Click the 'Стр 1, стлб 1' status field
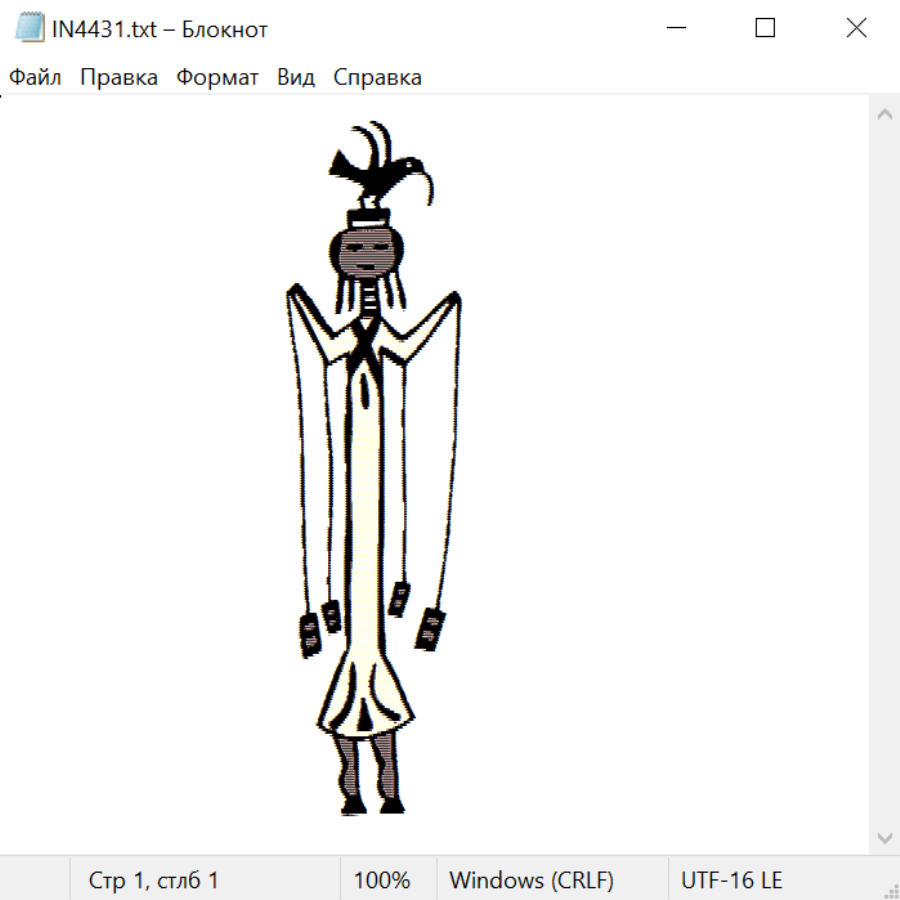The width and height of the screenshot is (900, 900). [153, 881]
